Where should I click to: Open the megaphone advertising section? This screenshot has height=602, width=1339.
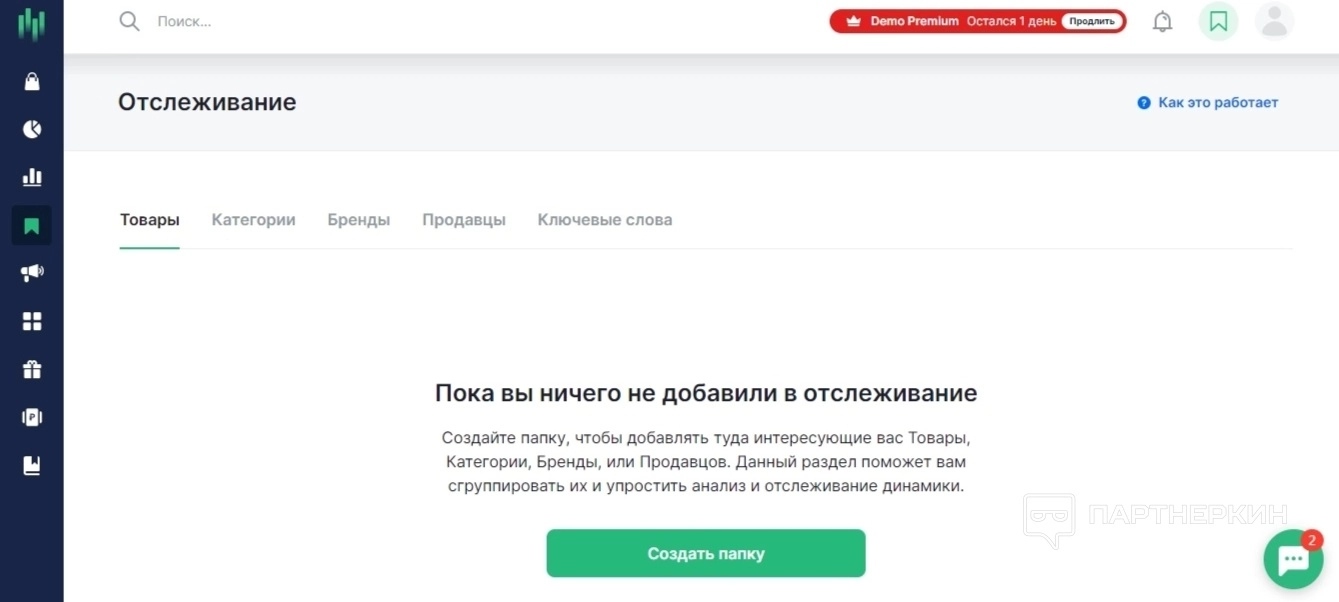tap(32, 273)
